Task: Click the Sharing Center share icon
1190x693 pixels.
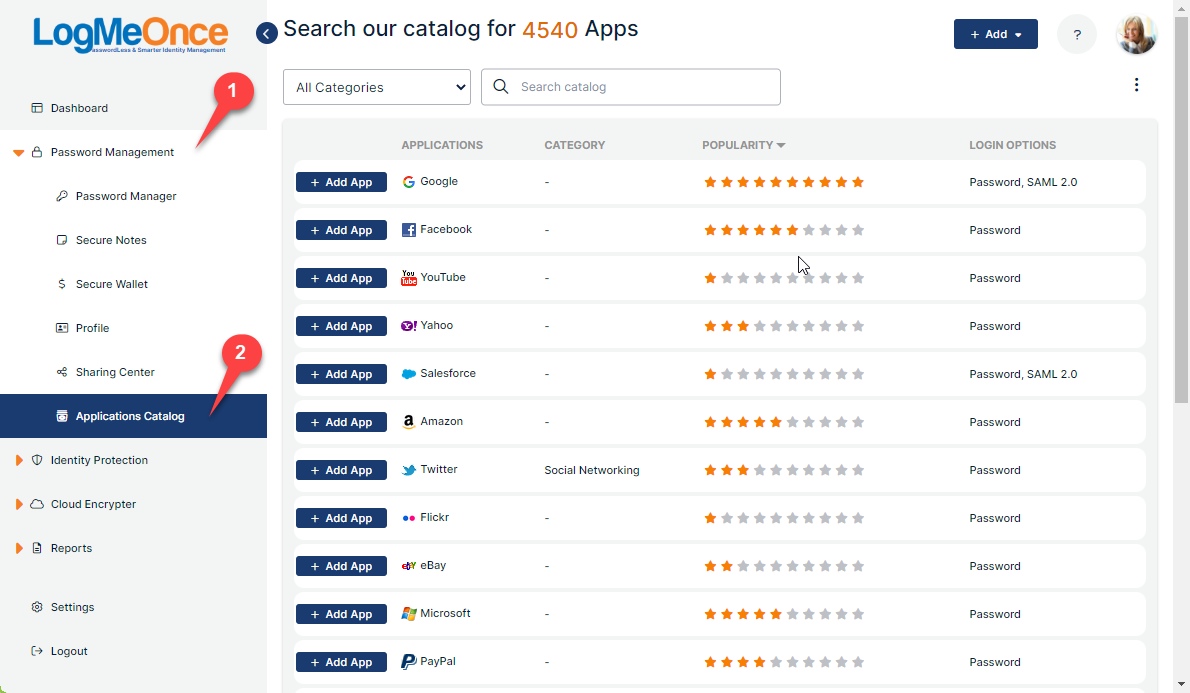Action: [x=61, y=372]
